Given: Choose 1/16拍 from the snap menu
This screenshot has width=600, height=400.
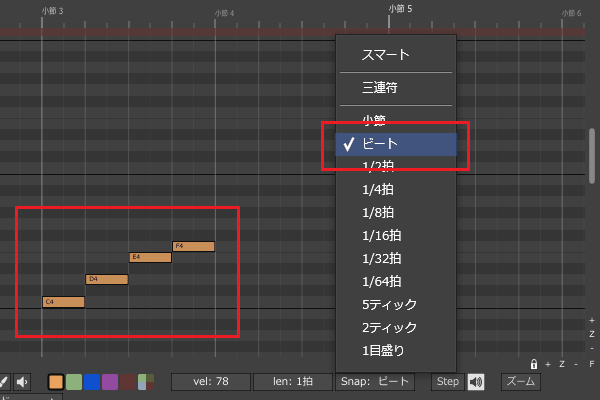Looking at the screenshot, I should point(380,235).
